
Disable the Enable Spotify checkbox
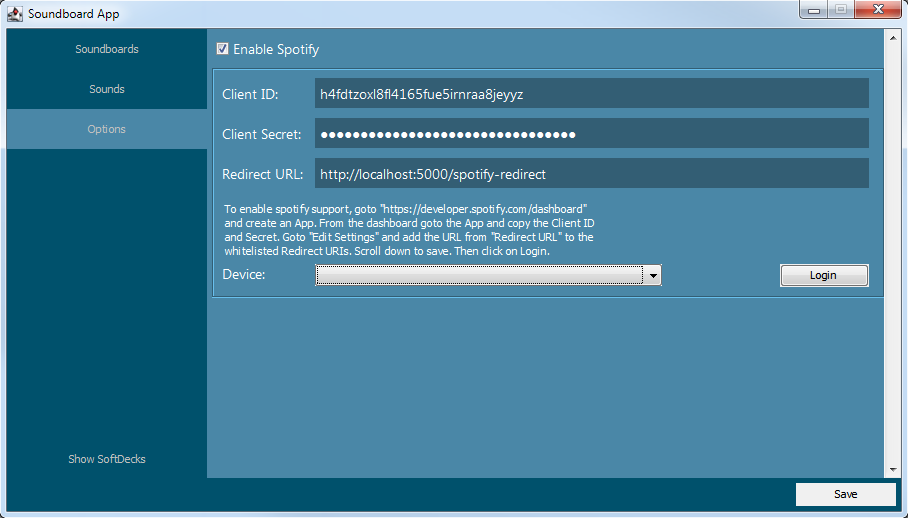coord(222,49)
